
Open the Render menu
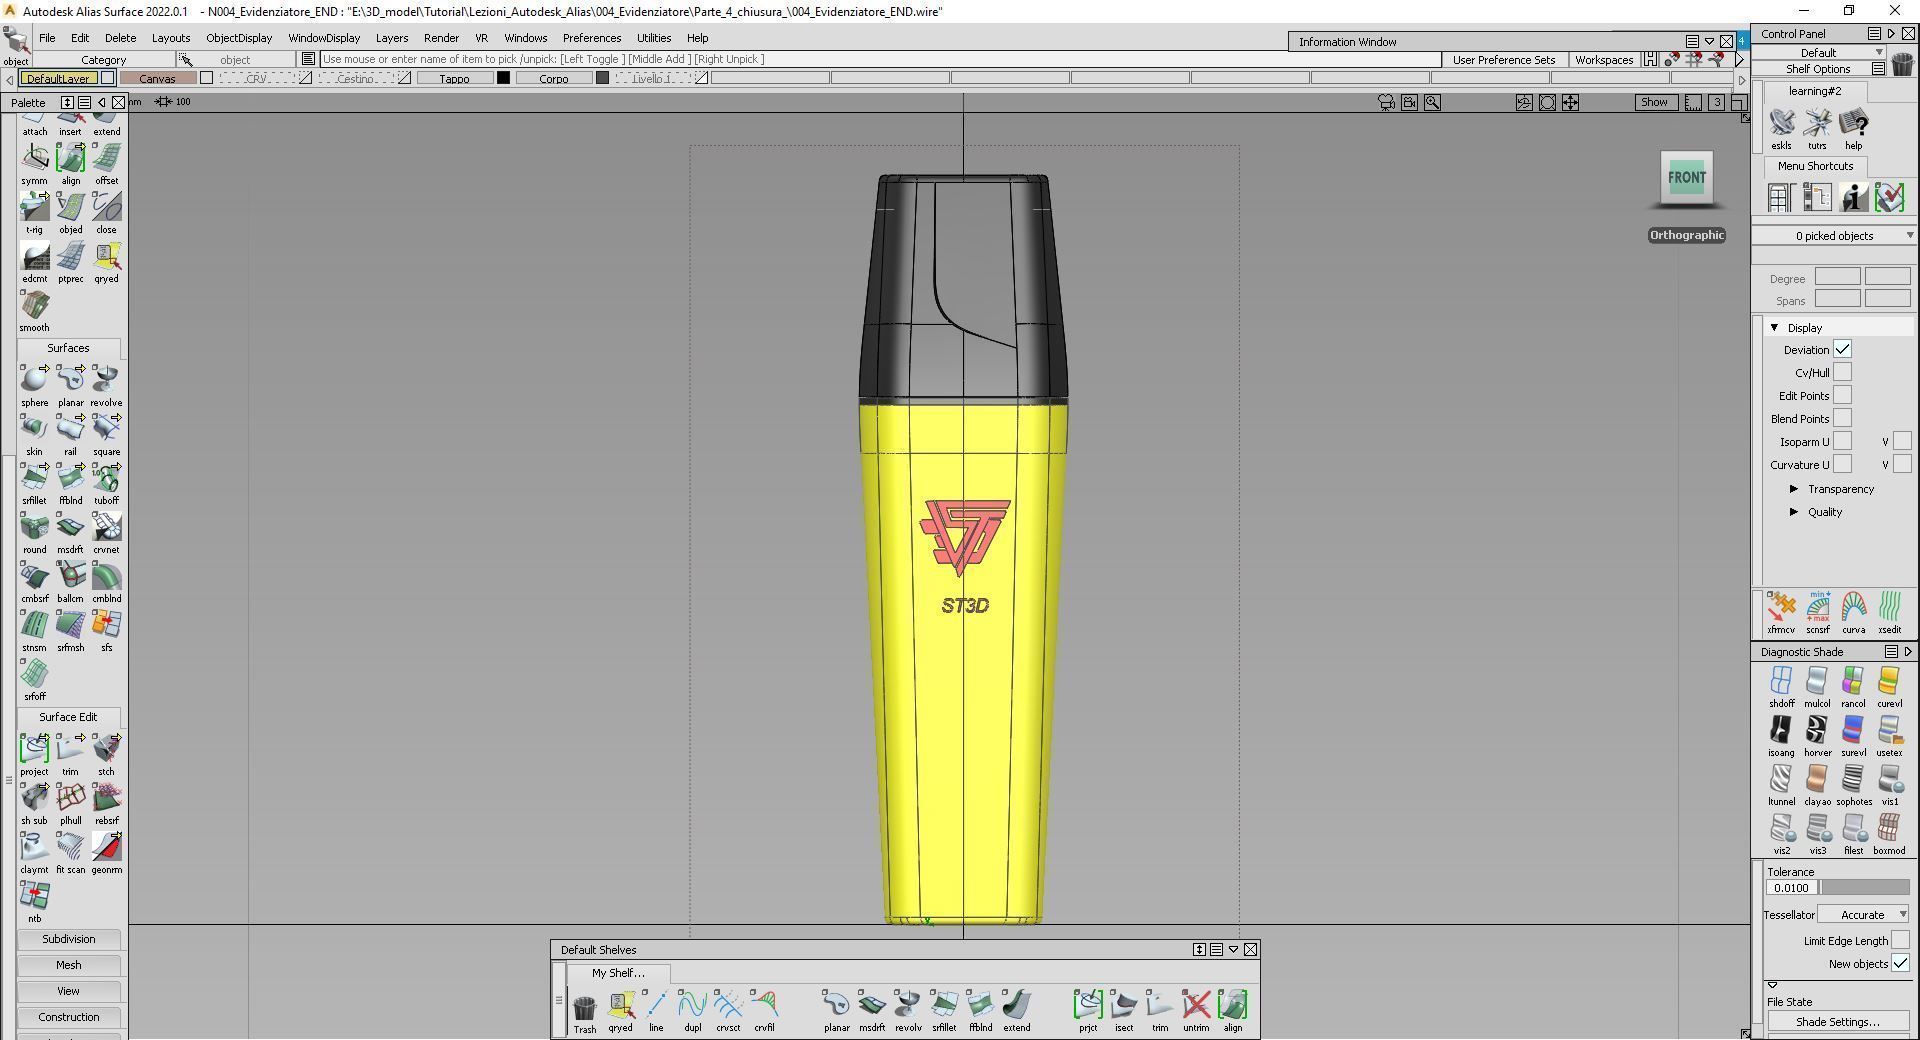click(441, 38)
